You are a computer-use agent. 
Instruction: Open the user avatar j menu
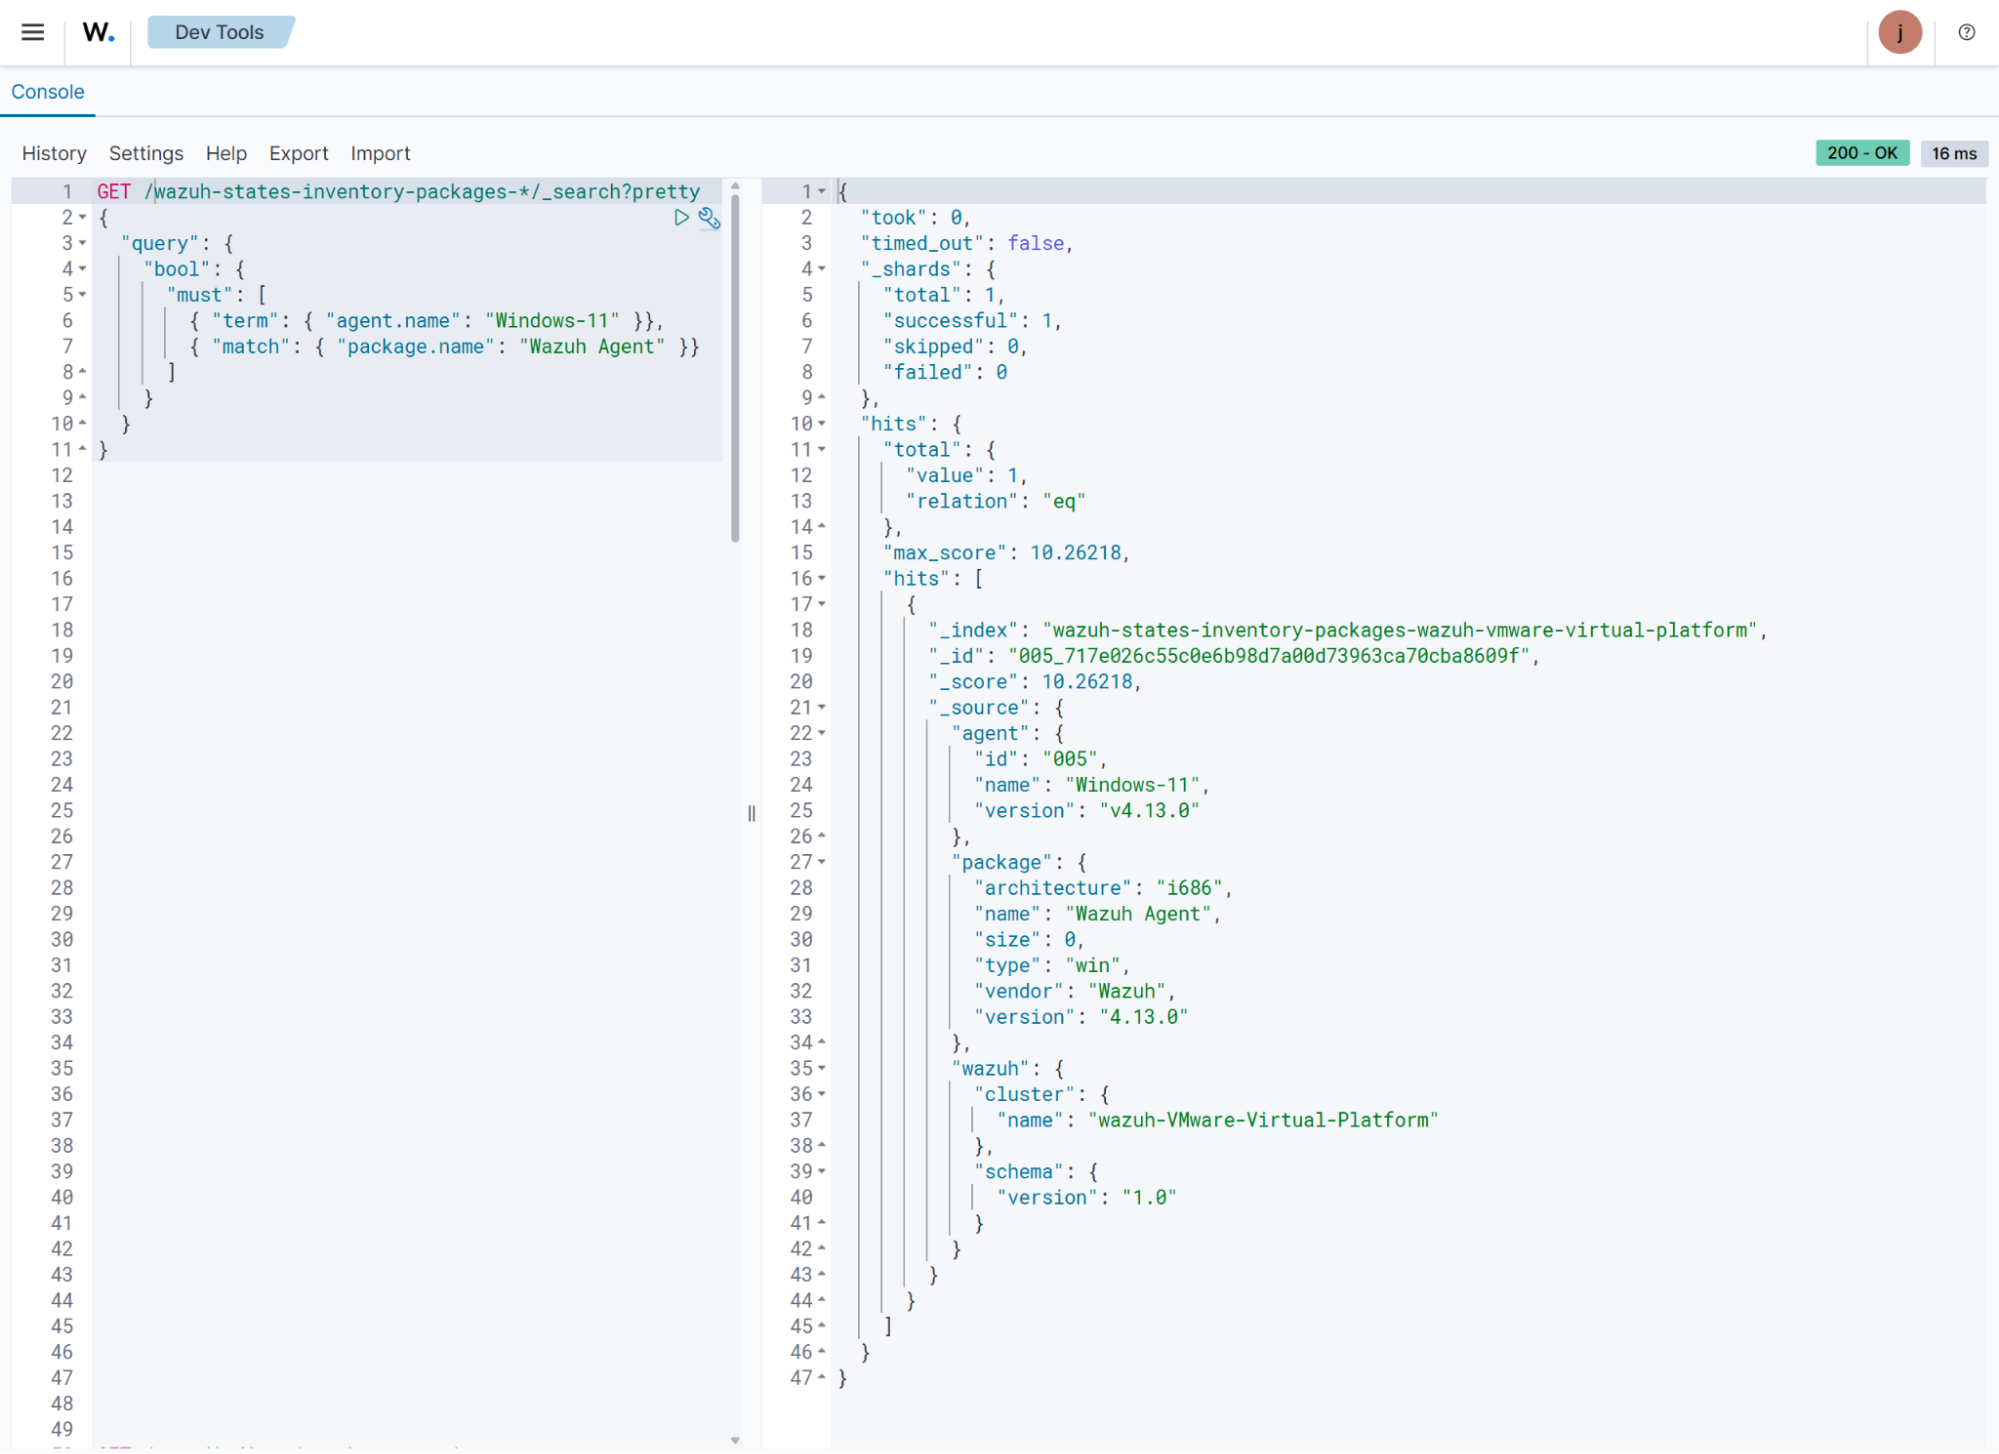[1899, 32]
